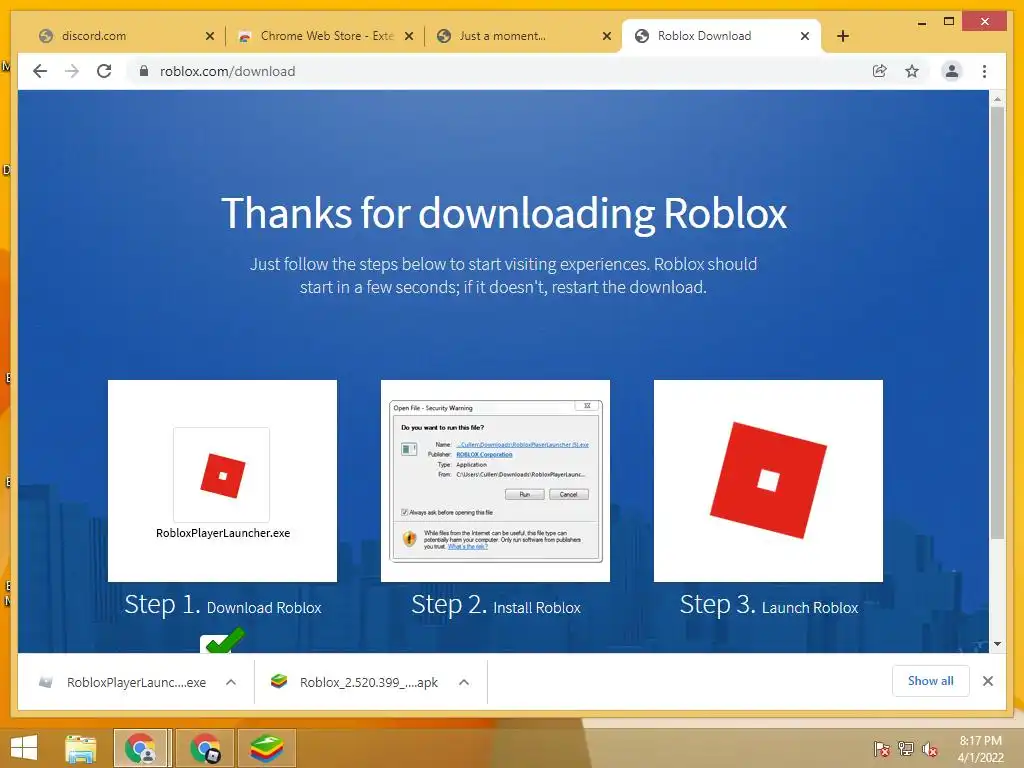This screenshot has width=1024, height=768.
Task: Open Chrome three-dot menu
Action: tap(984, 71)
